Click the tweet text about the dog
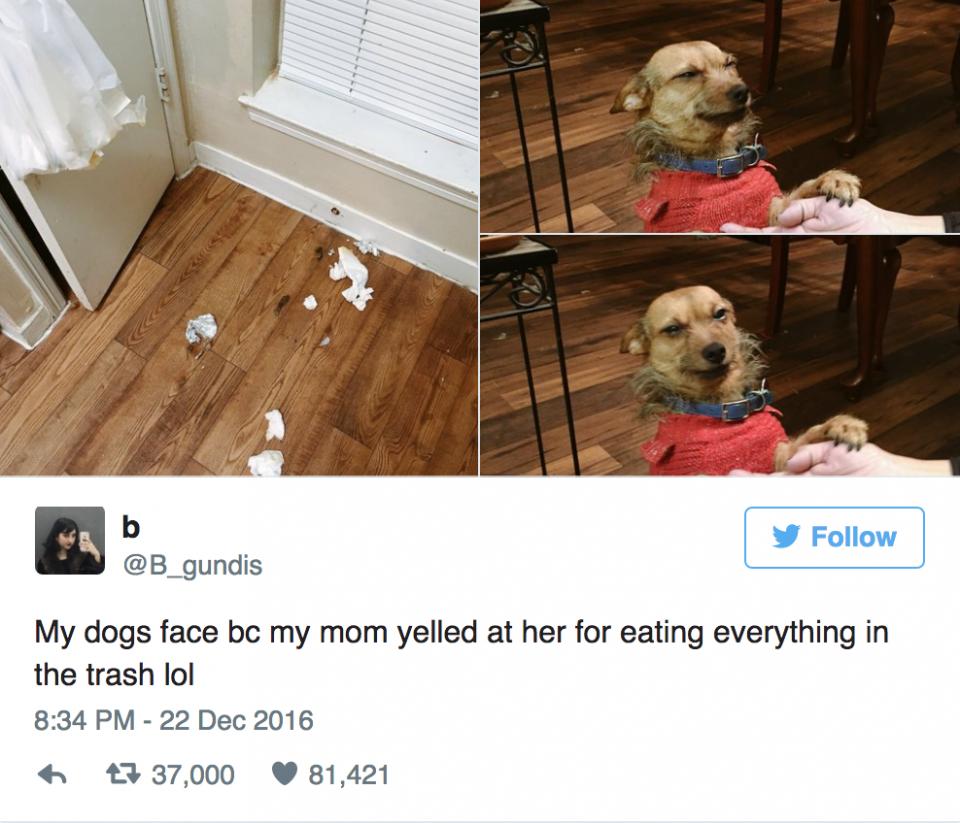This screenshot has height=823, width=960. (x=461, y=653)
